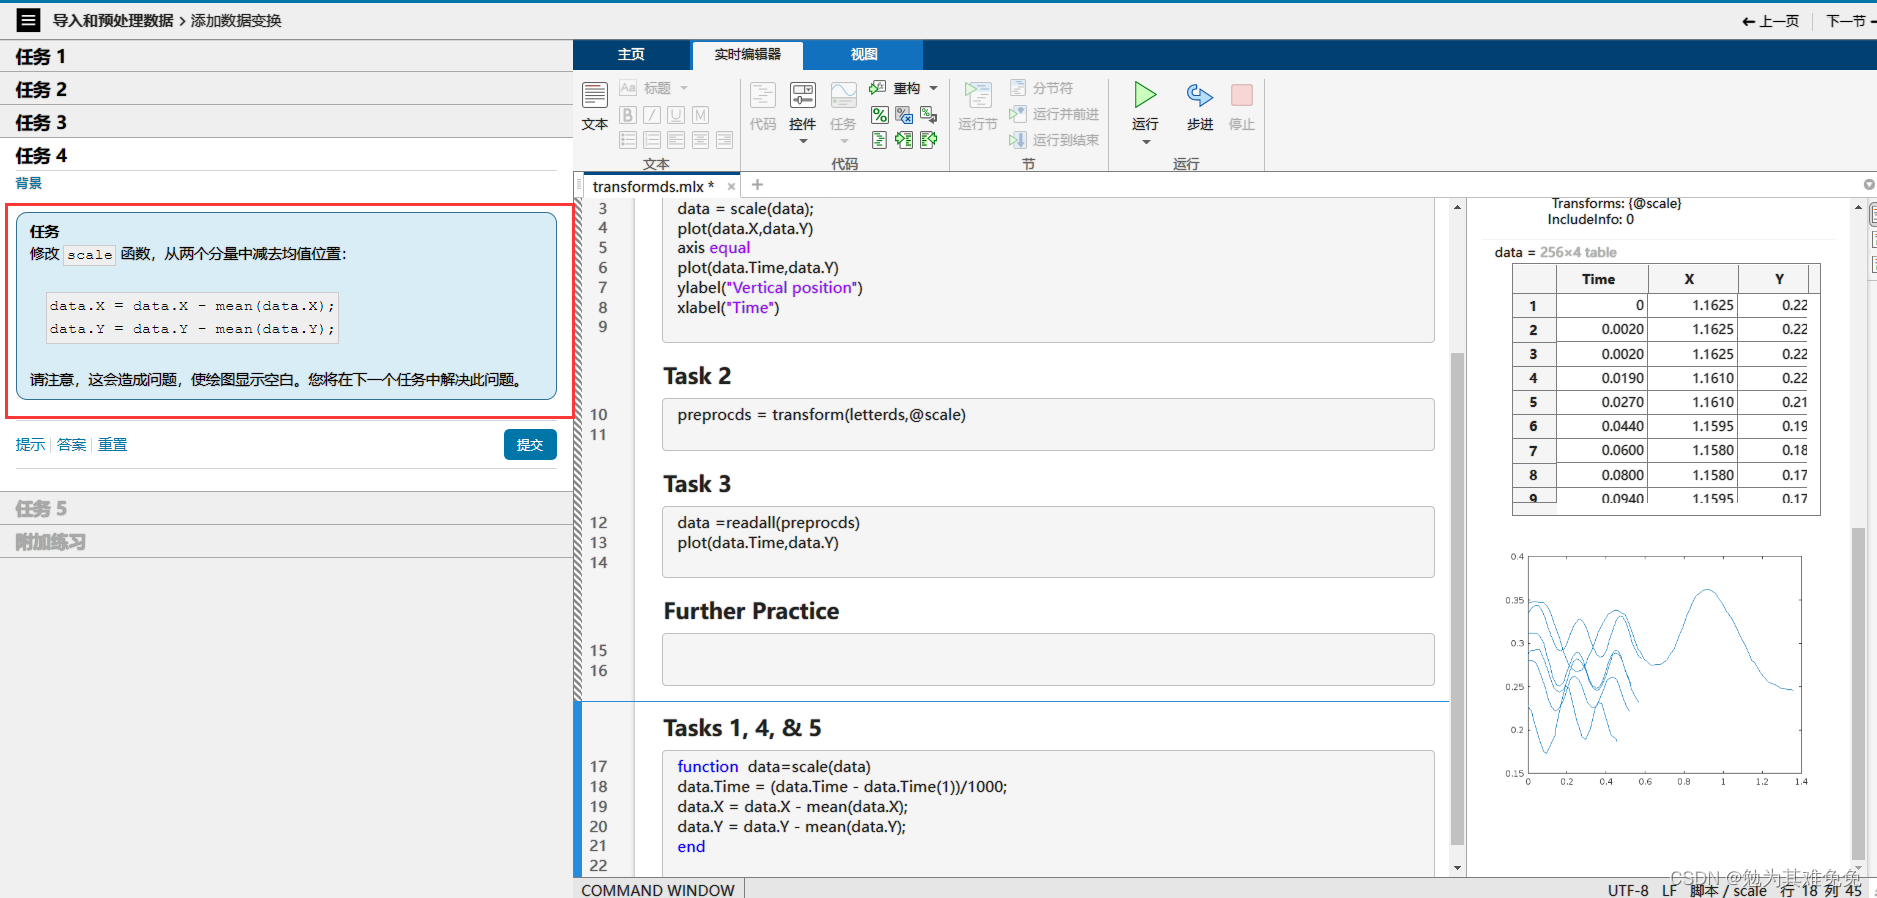The image size is (1877, 898).
Task: Switch to the 视图 (View) tab
Action: coord(864,54)
